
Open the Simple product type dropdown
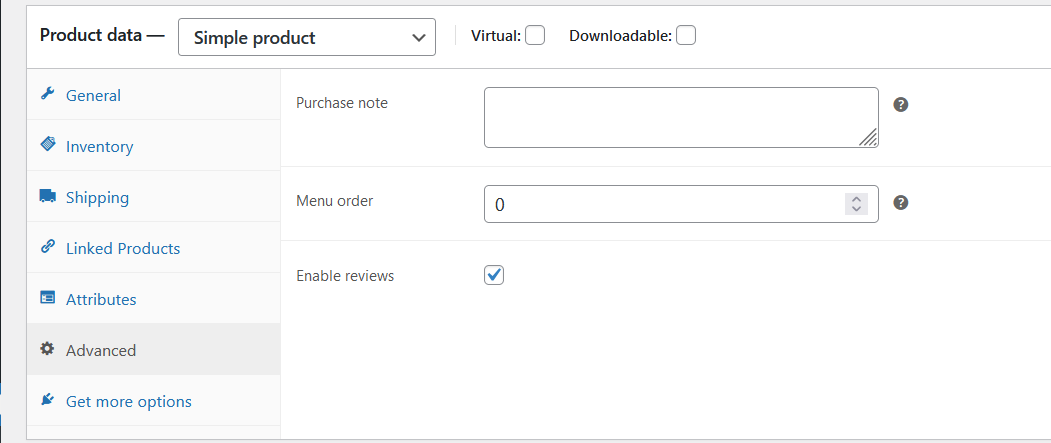307,38
